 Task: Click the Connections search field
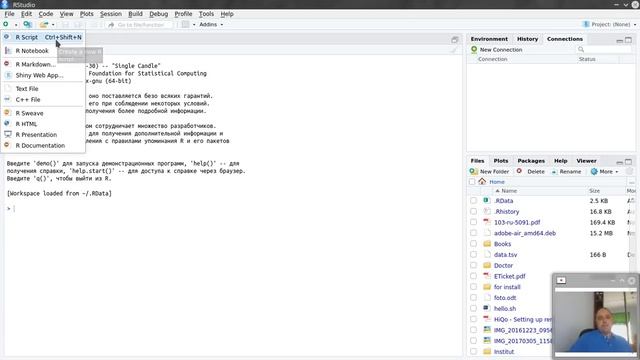click(x=603, y=49)
